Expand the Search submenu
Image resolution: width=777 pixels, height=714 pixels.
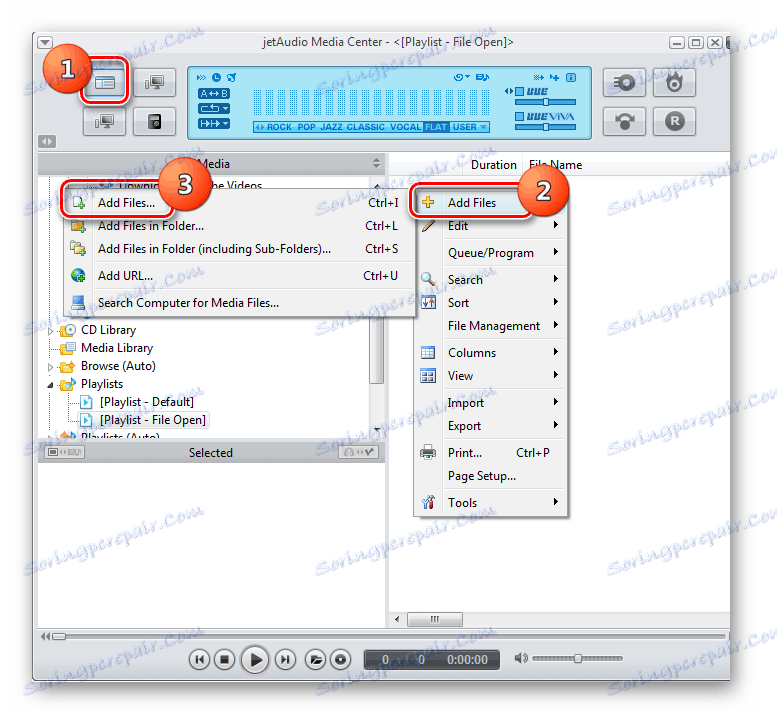point(490,279)
